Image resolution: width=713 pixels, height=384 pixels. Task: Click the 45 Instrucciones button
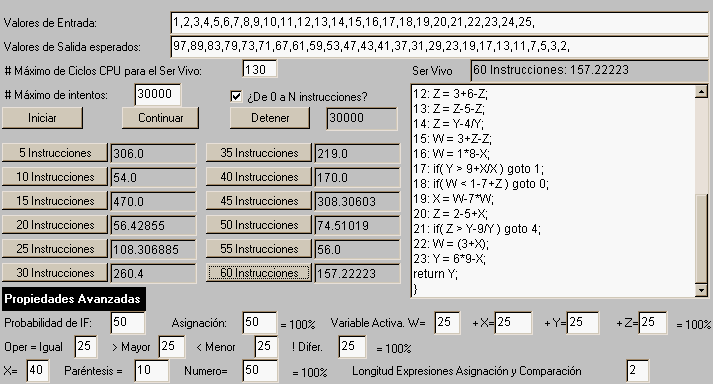pyautogui.click(x=259, y=201)
